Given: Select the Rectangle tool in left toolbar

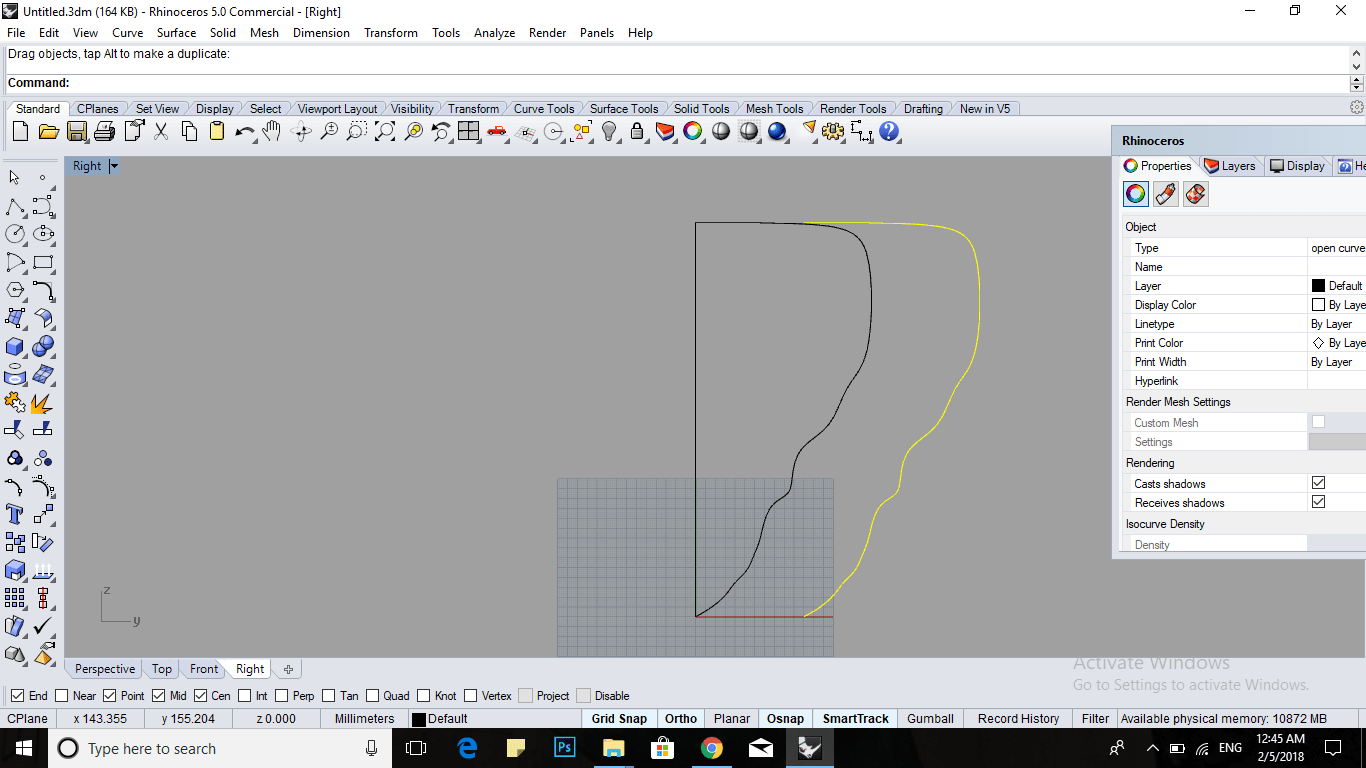Looking at the screenshot, I should coord(43,263).
